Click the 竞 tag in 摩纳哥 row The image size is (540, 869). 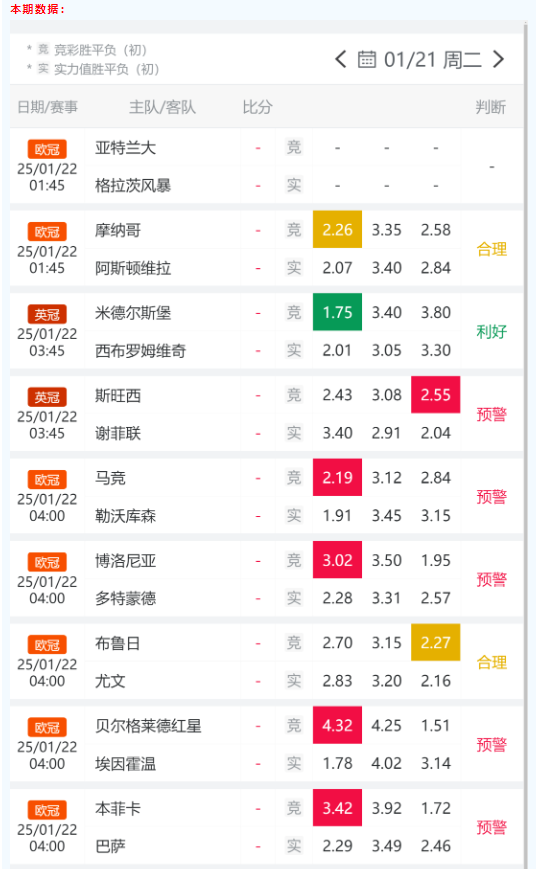294,229
